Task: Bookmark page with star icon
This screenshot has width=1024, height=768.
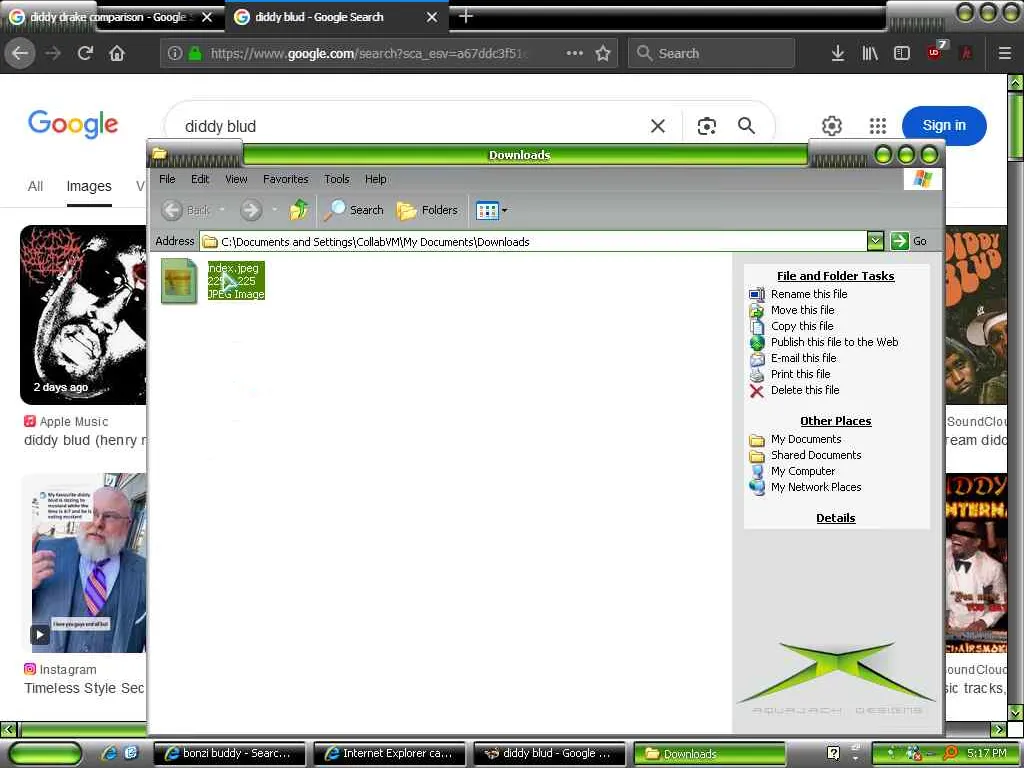Action: (603, 53)
